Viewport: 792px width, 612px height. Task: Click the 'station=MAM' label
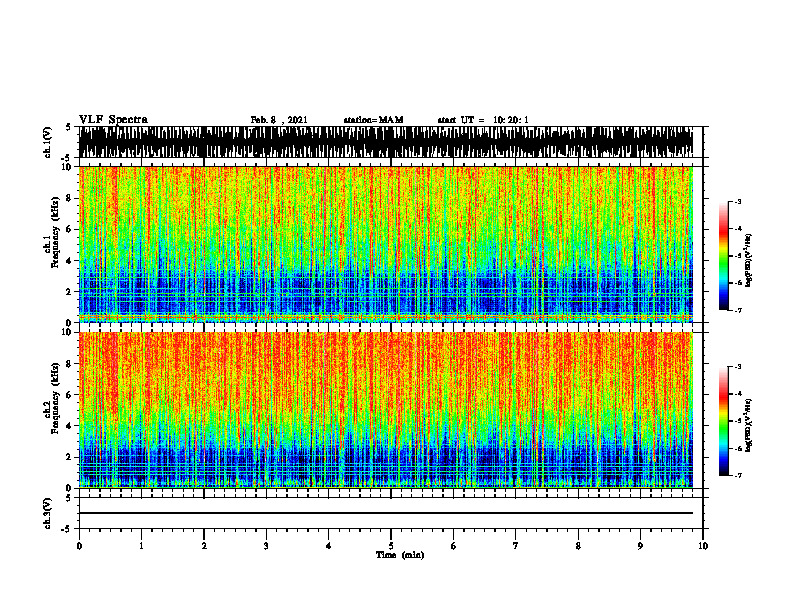[x=373, y=120]
